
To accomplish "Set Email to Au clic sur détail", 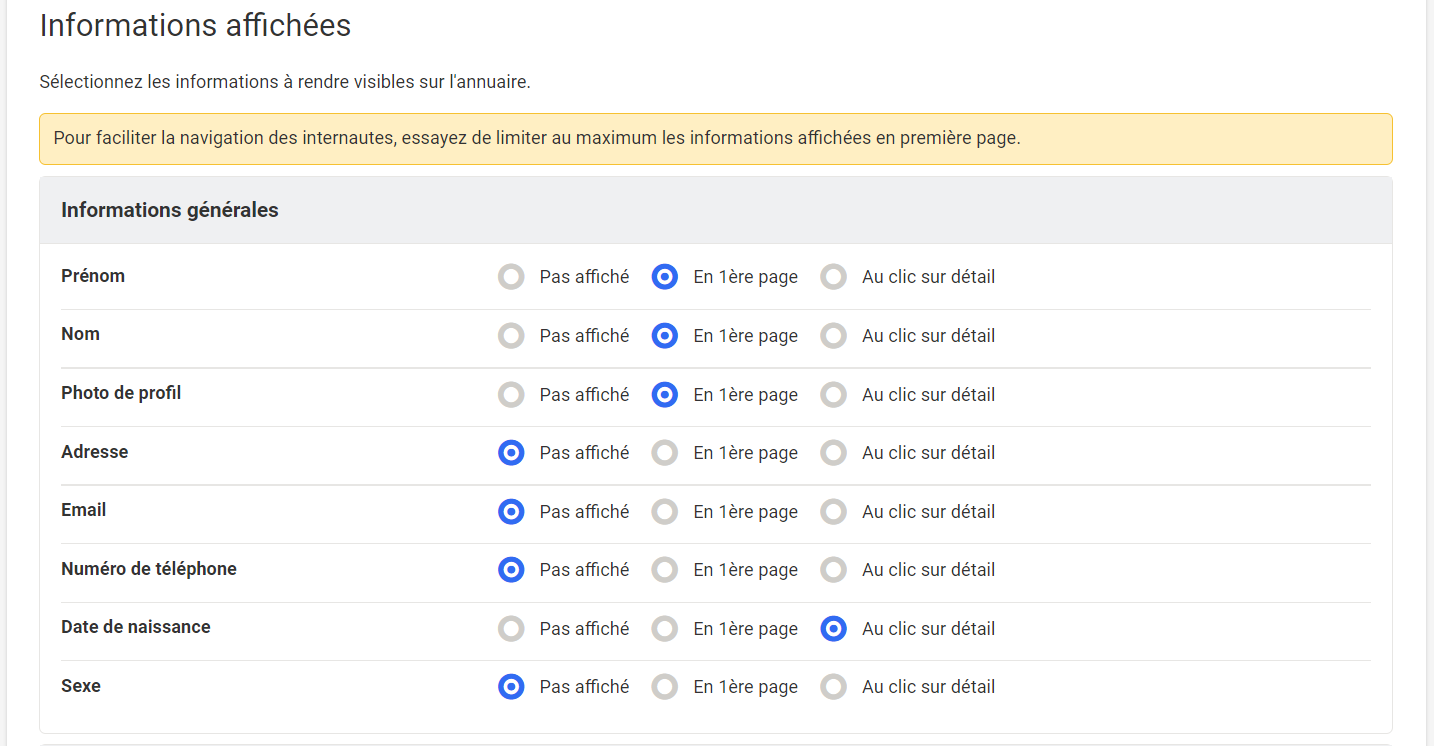I will [x=834, y=512].
